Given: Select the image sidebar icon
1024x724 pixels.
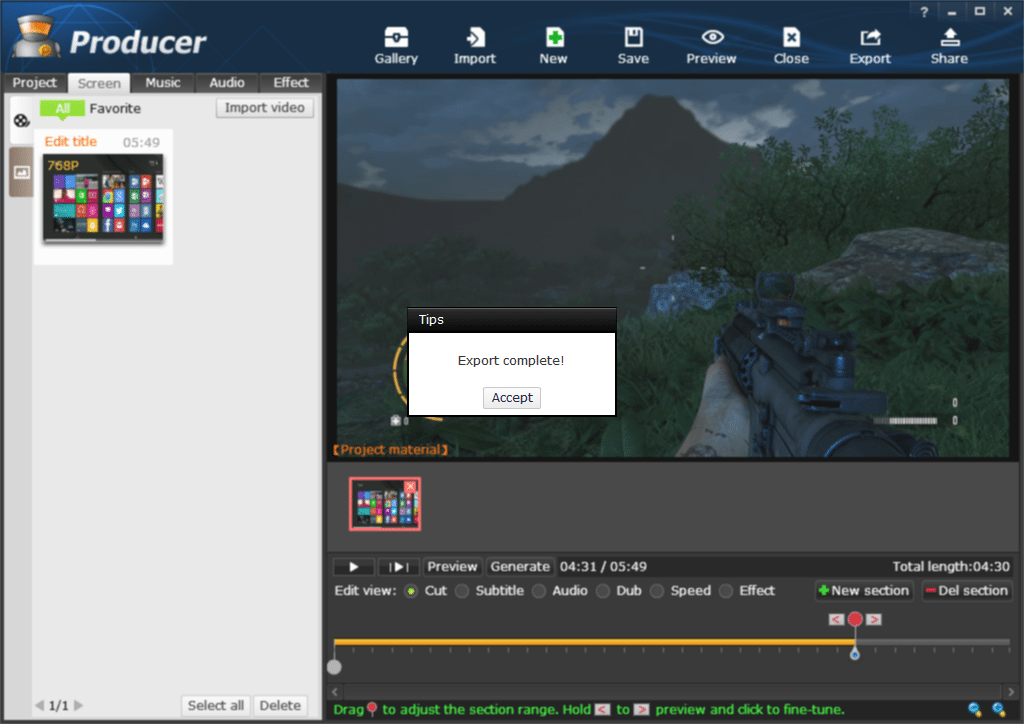Looking at the screenshot, I should [21, 172].
